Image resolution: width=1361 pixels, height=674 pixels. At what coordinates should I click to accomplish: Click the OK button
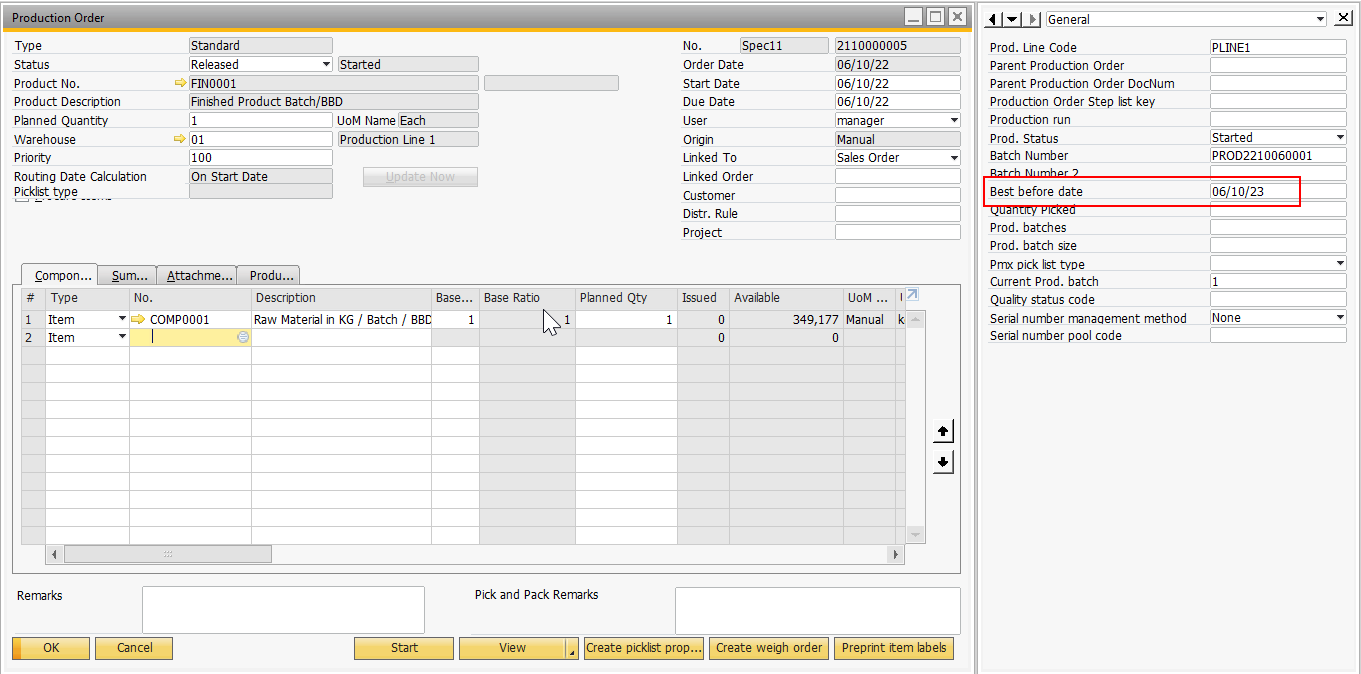[x=51, y=648]
